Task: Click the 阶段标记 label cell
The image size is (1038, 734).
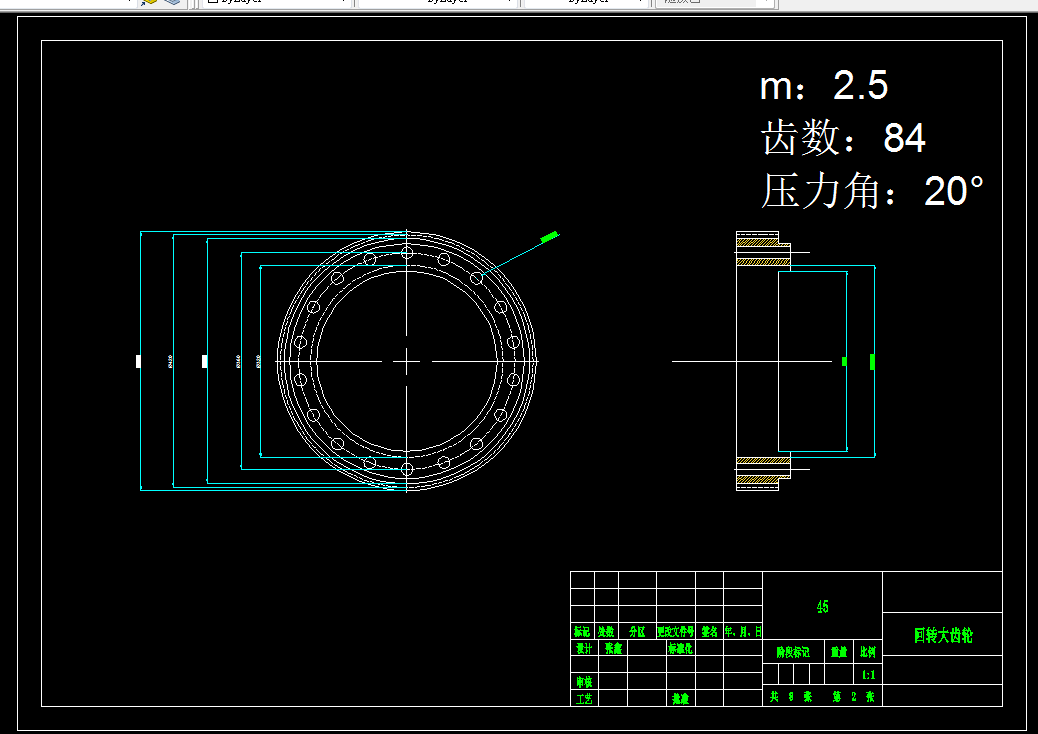Action: 793,652
